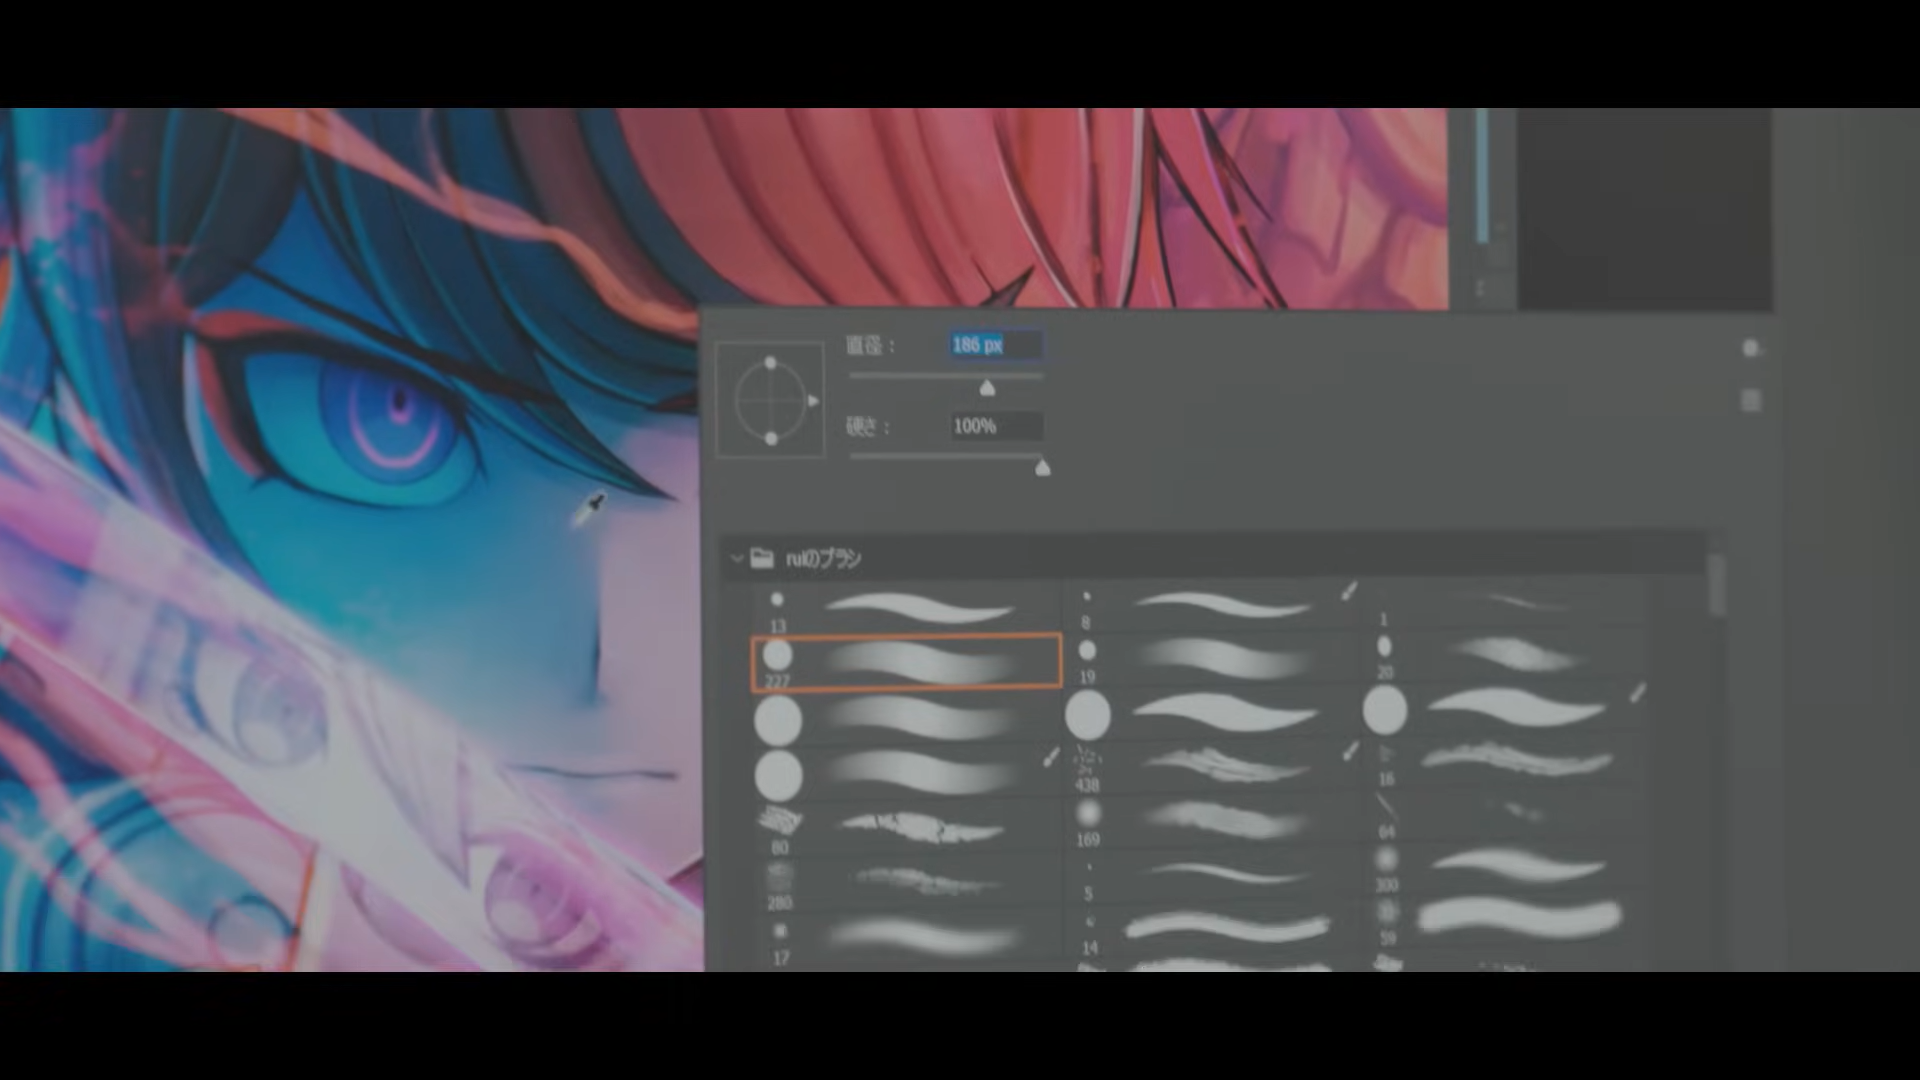Image resolution: width=1920 pixels, height=1080 pixels.
Task: Select the brush preset labeled 17
Action: [x=906, y=940]
